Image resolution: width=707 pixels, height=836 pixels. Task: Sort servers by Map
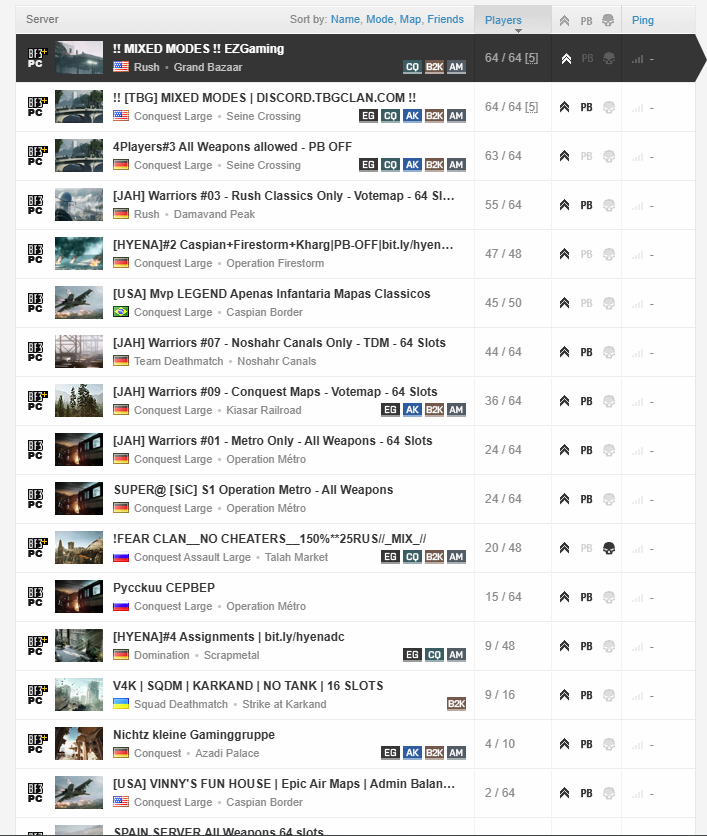coord(410,19)
